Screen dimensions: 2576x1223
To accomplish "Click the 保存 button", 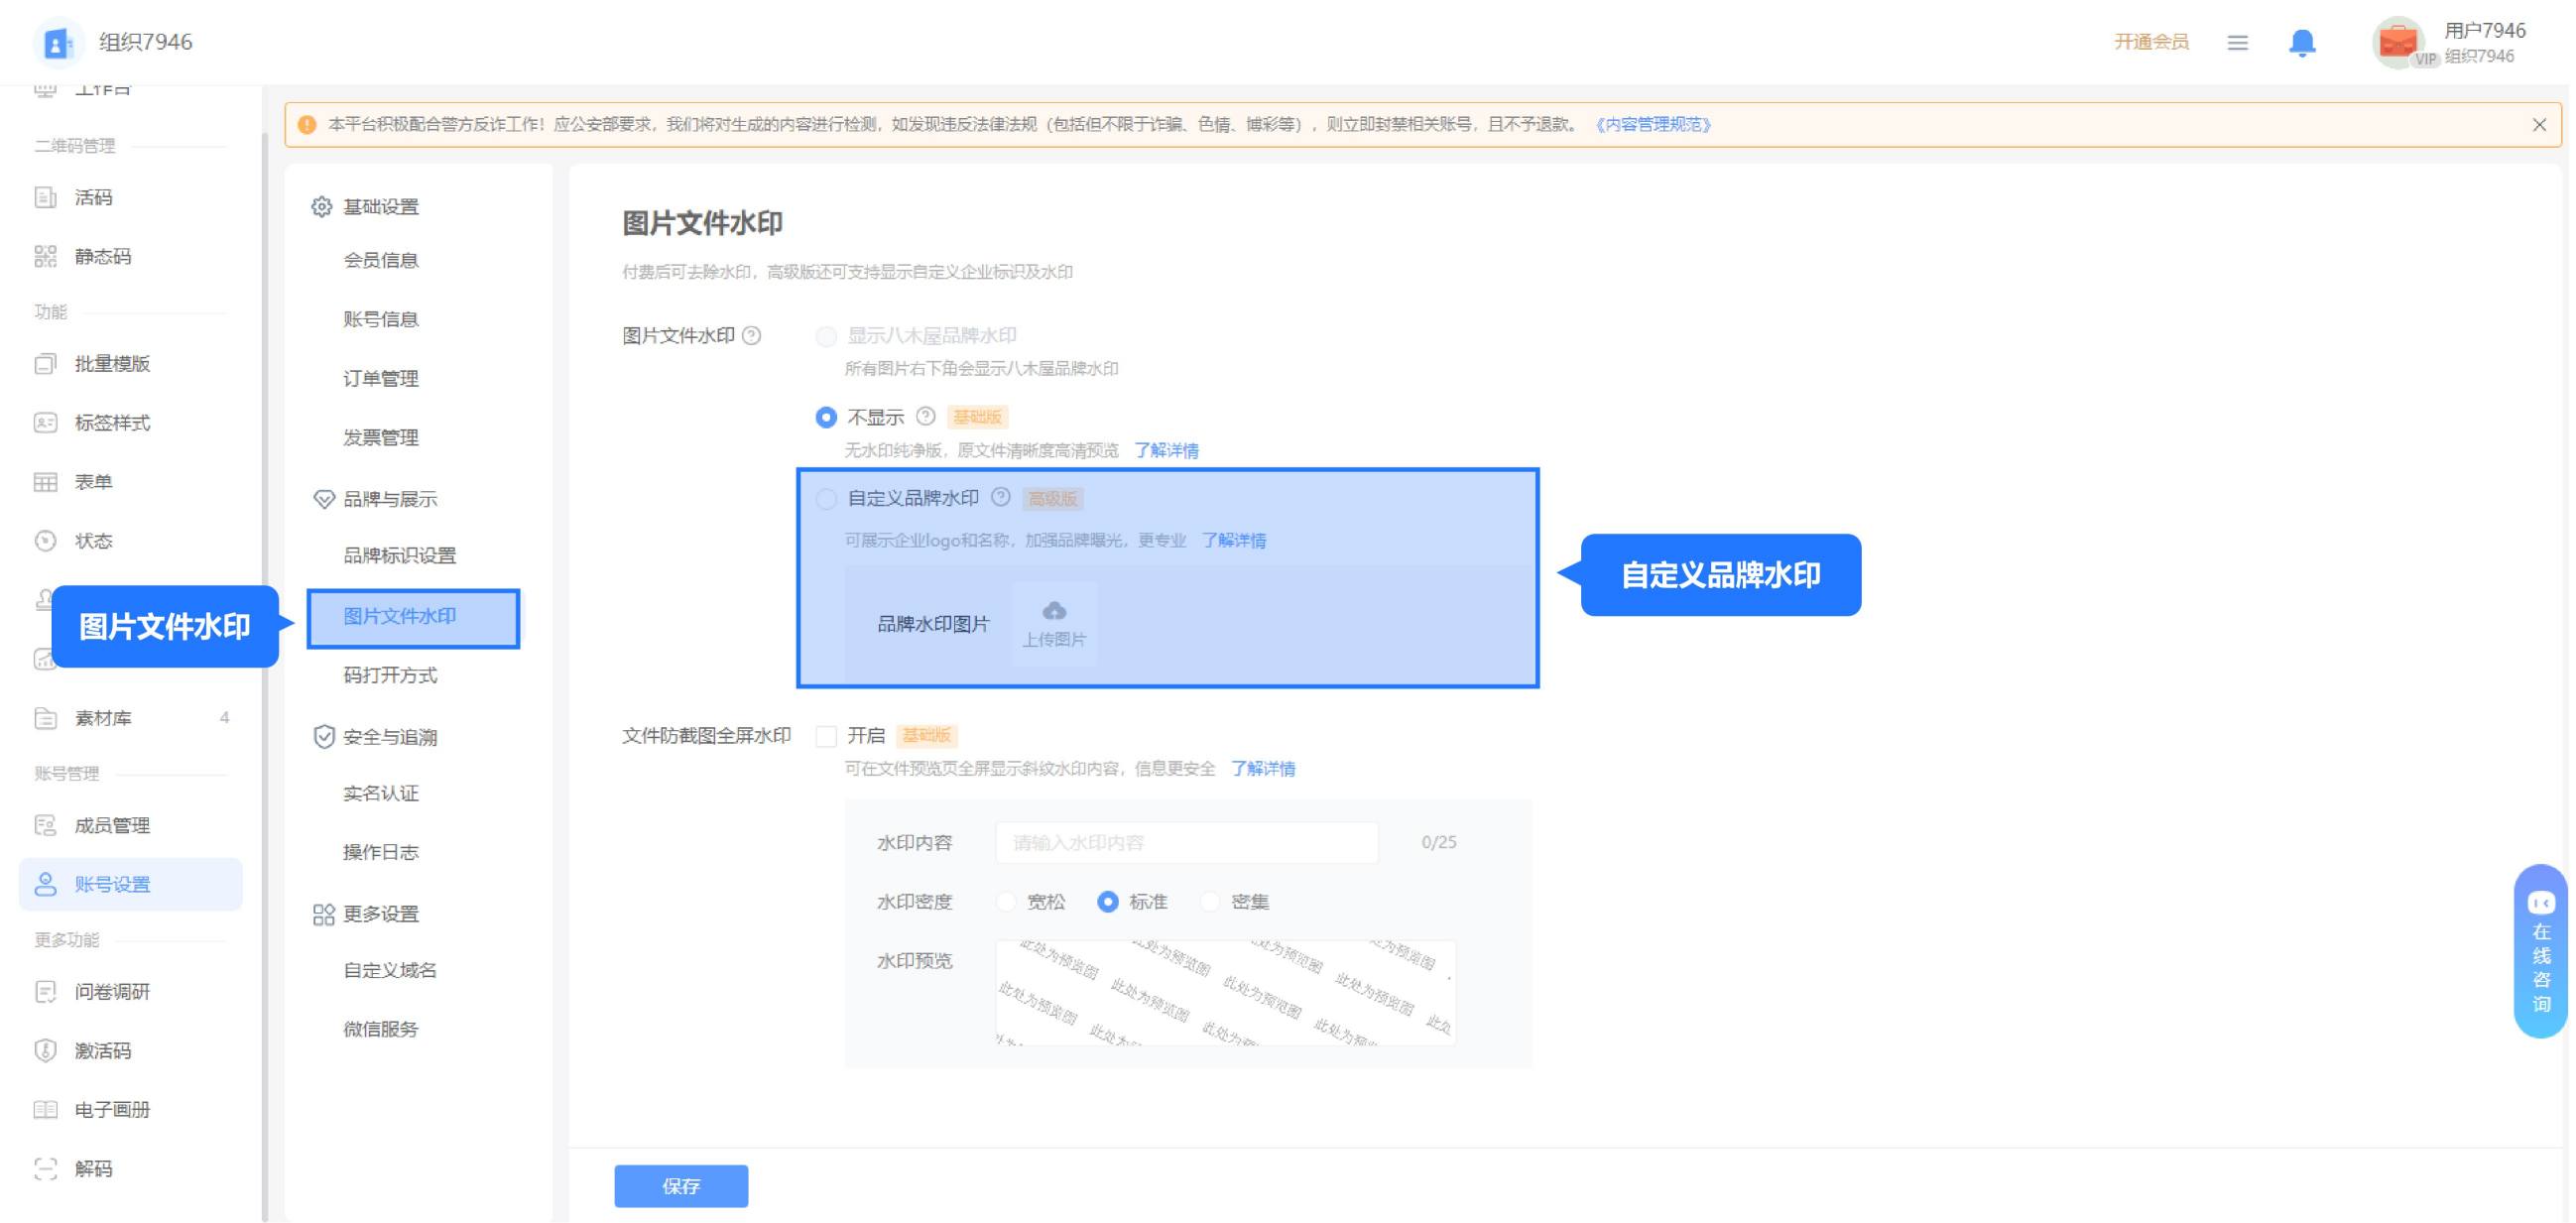I will tap(681, 1186).
